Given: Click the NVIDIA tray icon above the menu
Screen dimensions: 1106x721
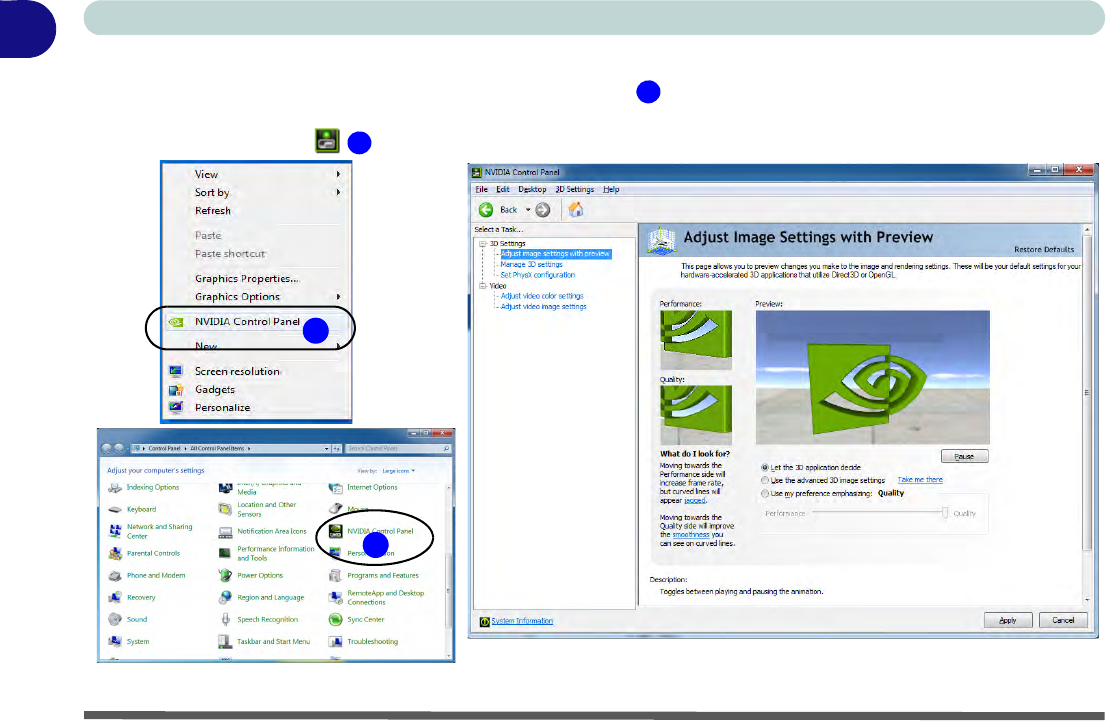Looking at the screenshot, I should tap(327, 140).
